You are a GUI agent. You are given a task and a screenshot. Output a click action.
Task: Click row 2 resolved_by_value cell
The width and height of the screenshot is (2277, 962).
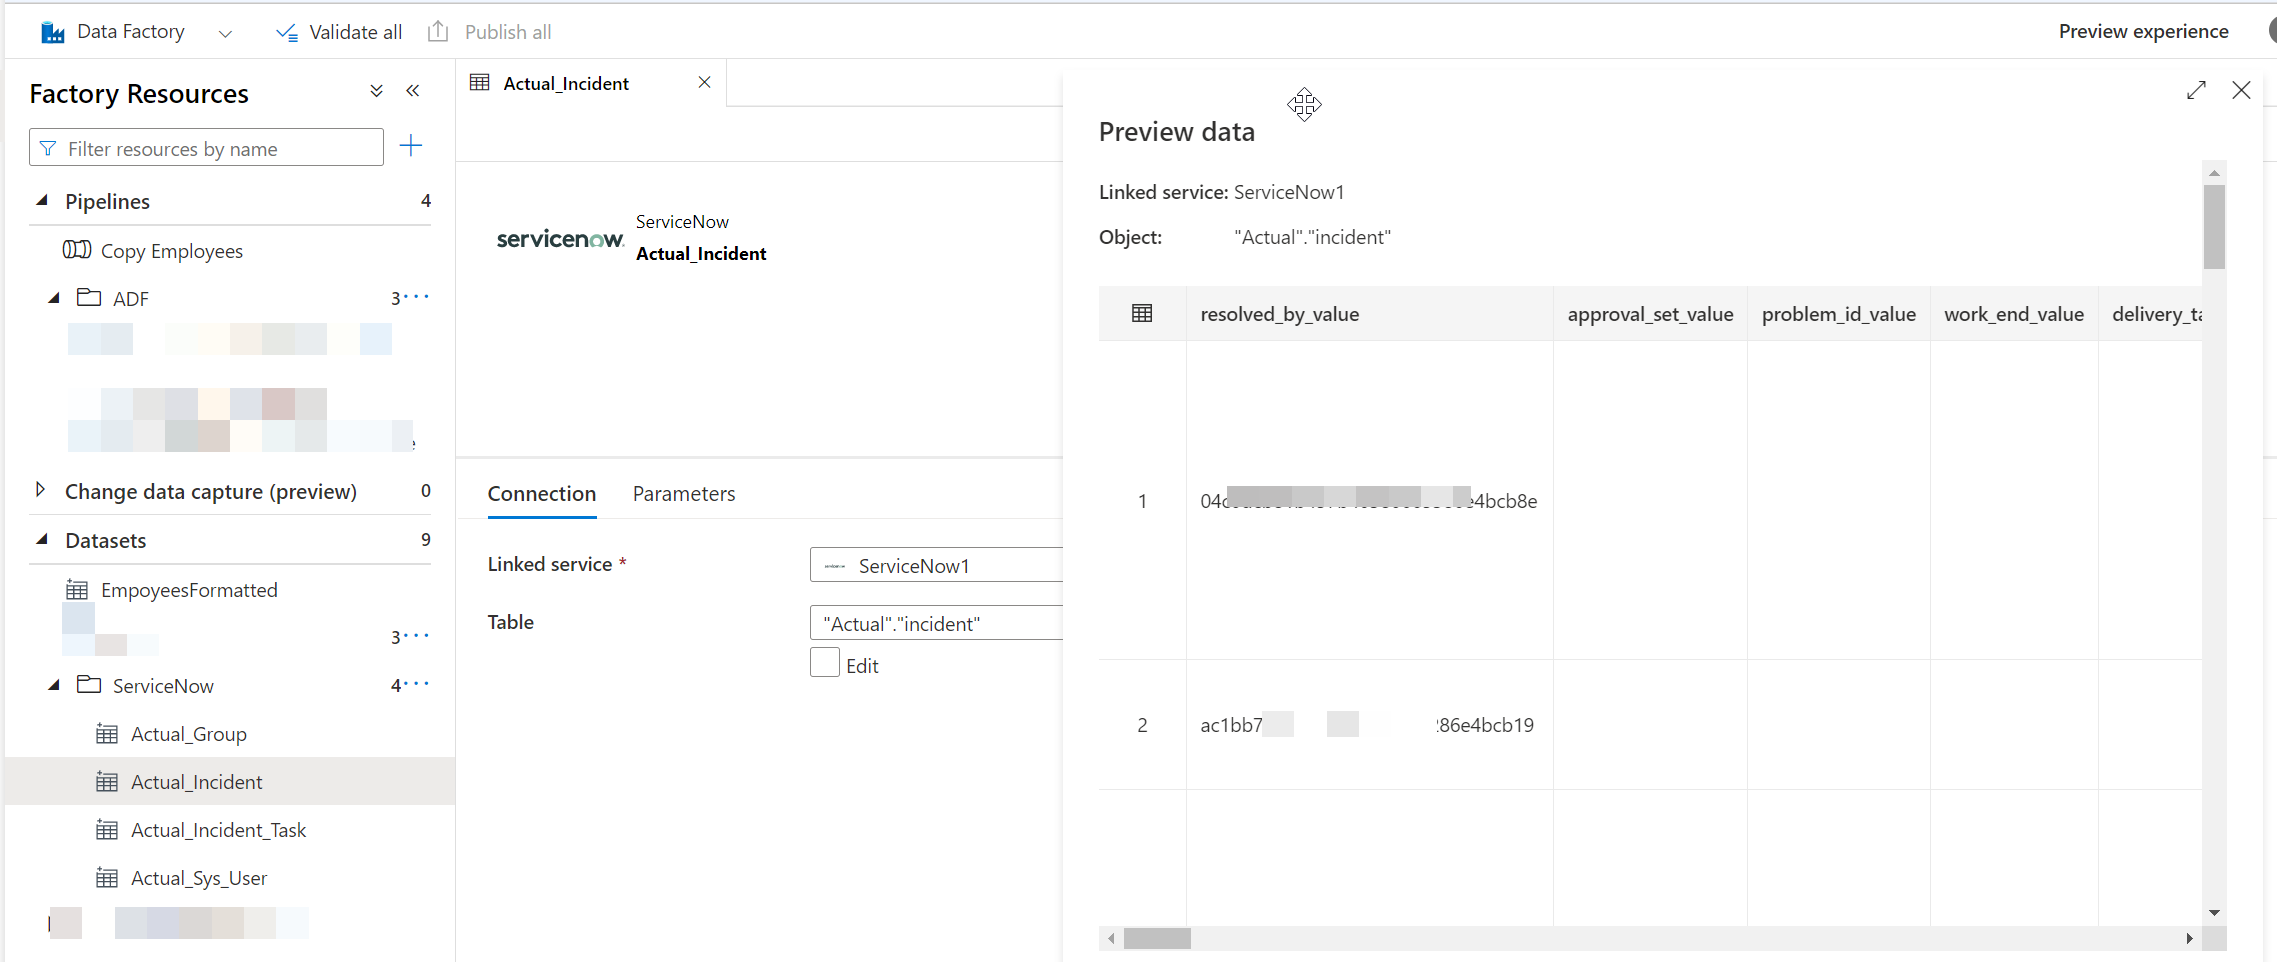(x=1369, y=724)
